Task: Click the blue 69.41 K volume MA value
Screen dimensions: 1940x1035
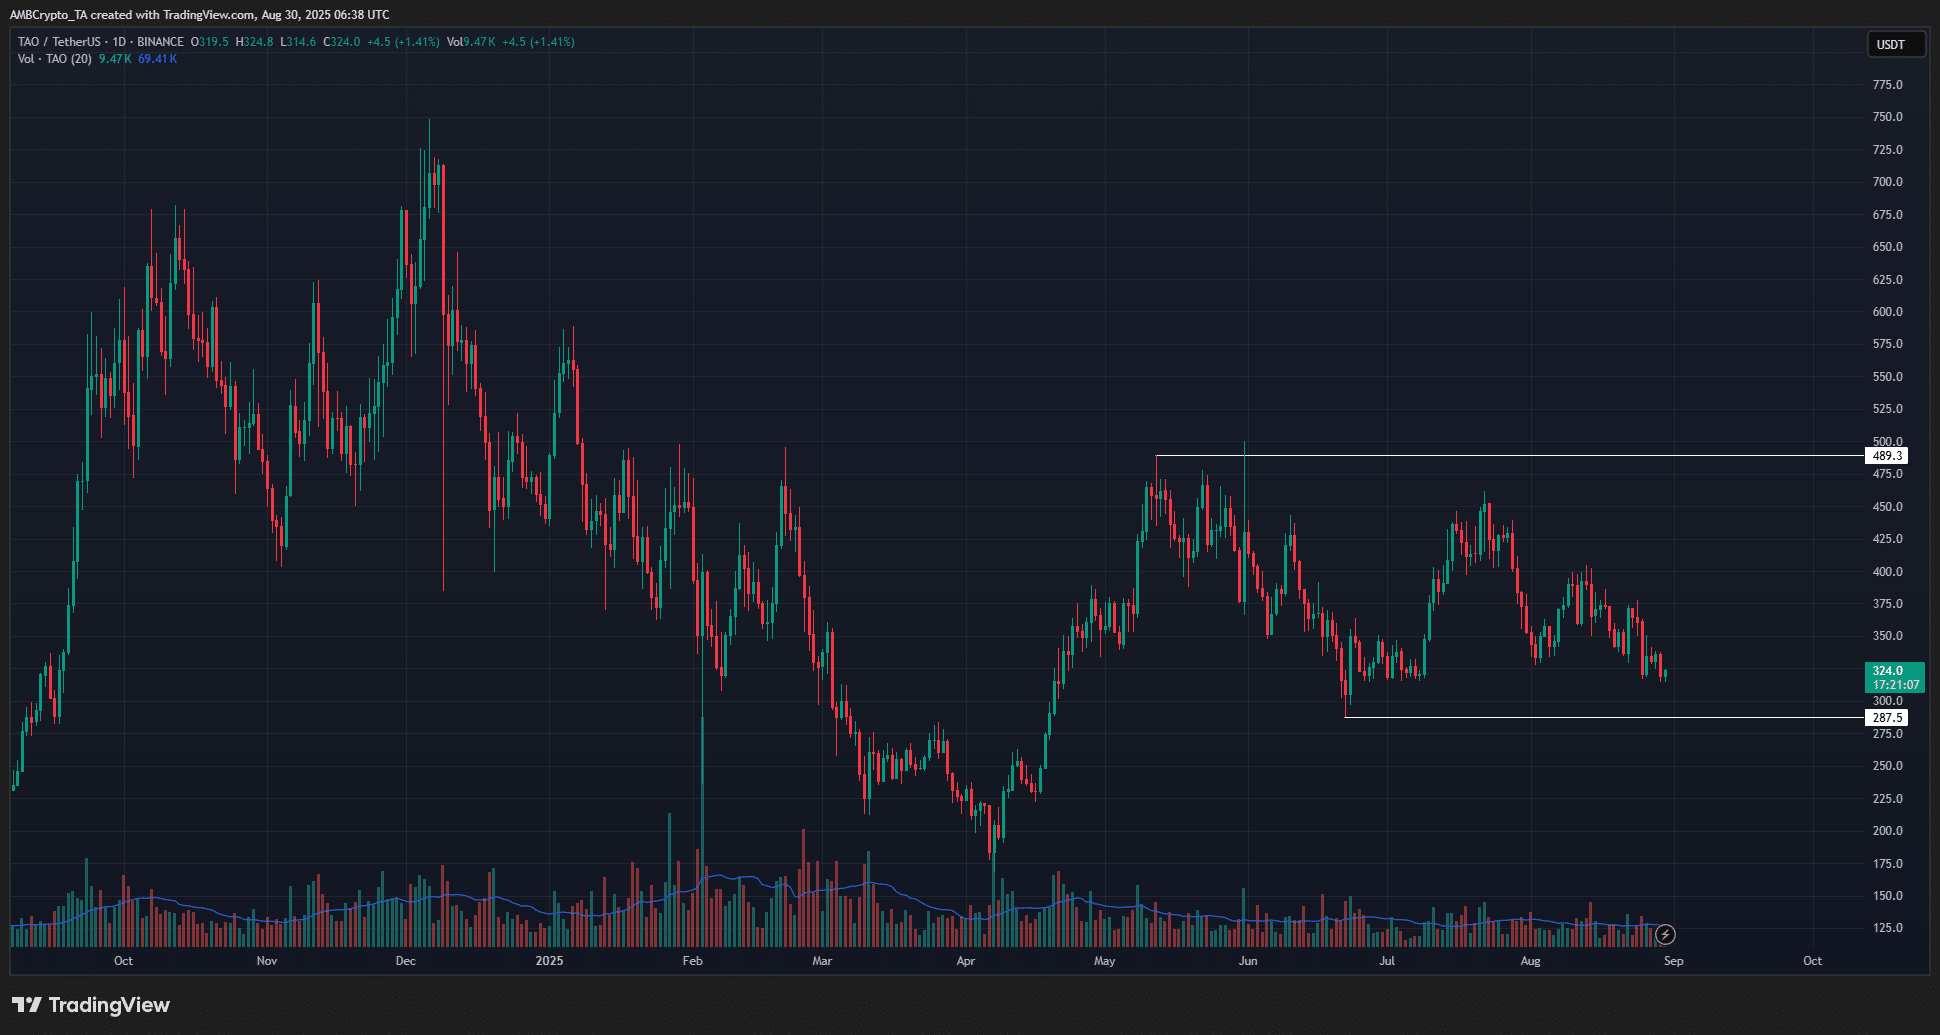Action: 158,59
